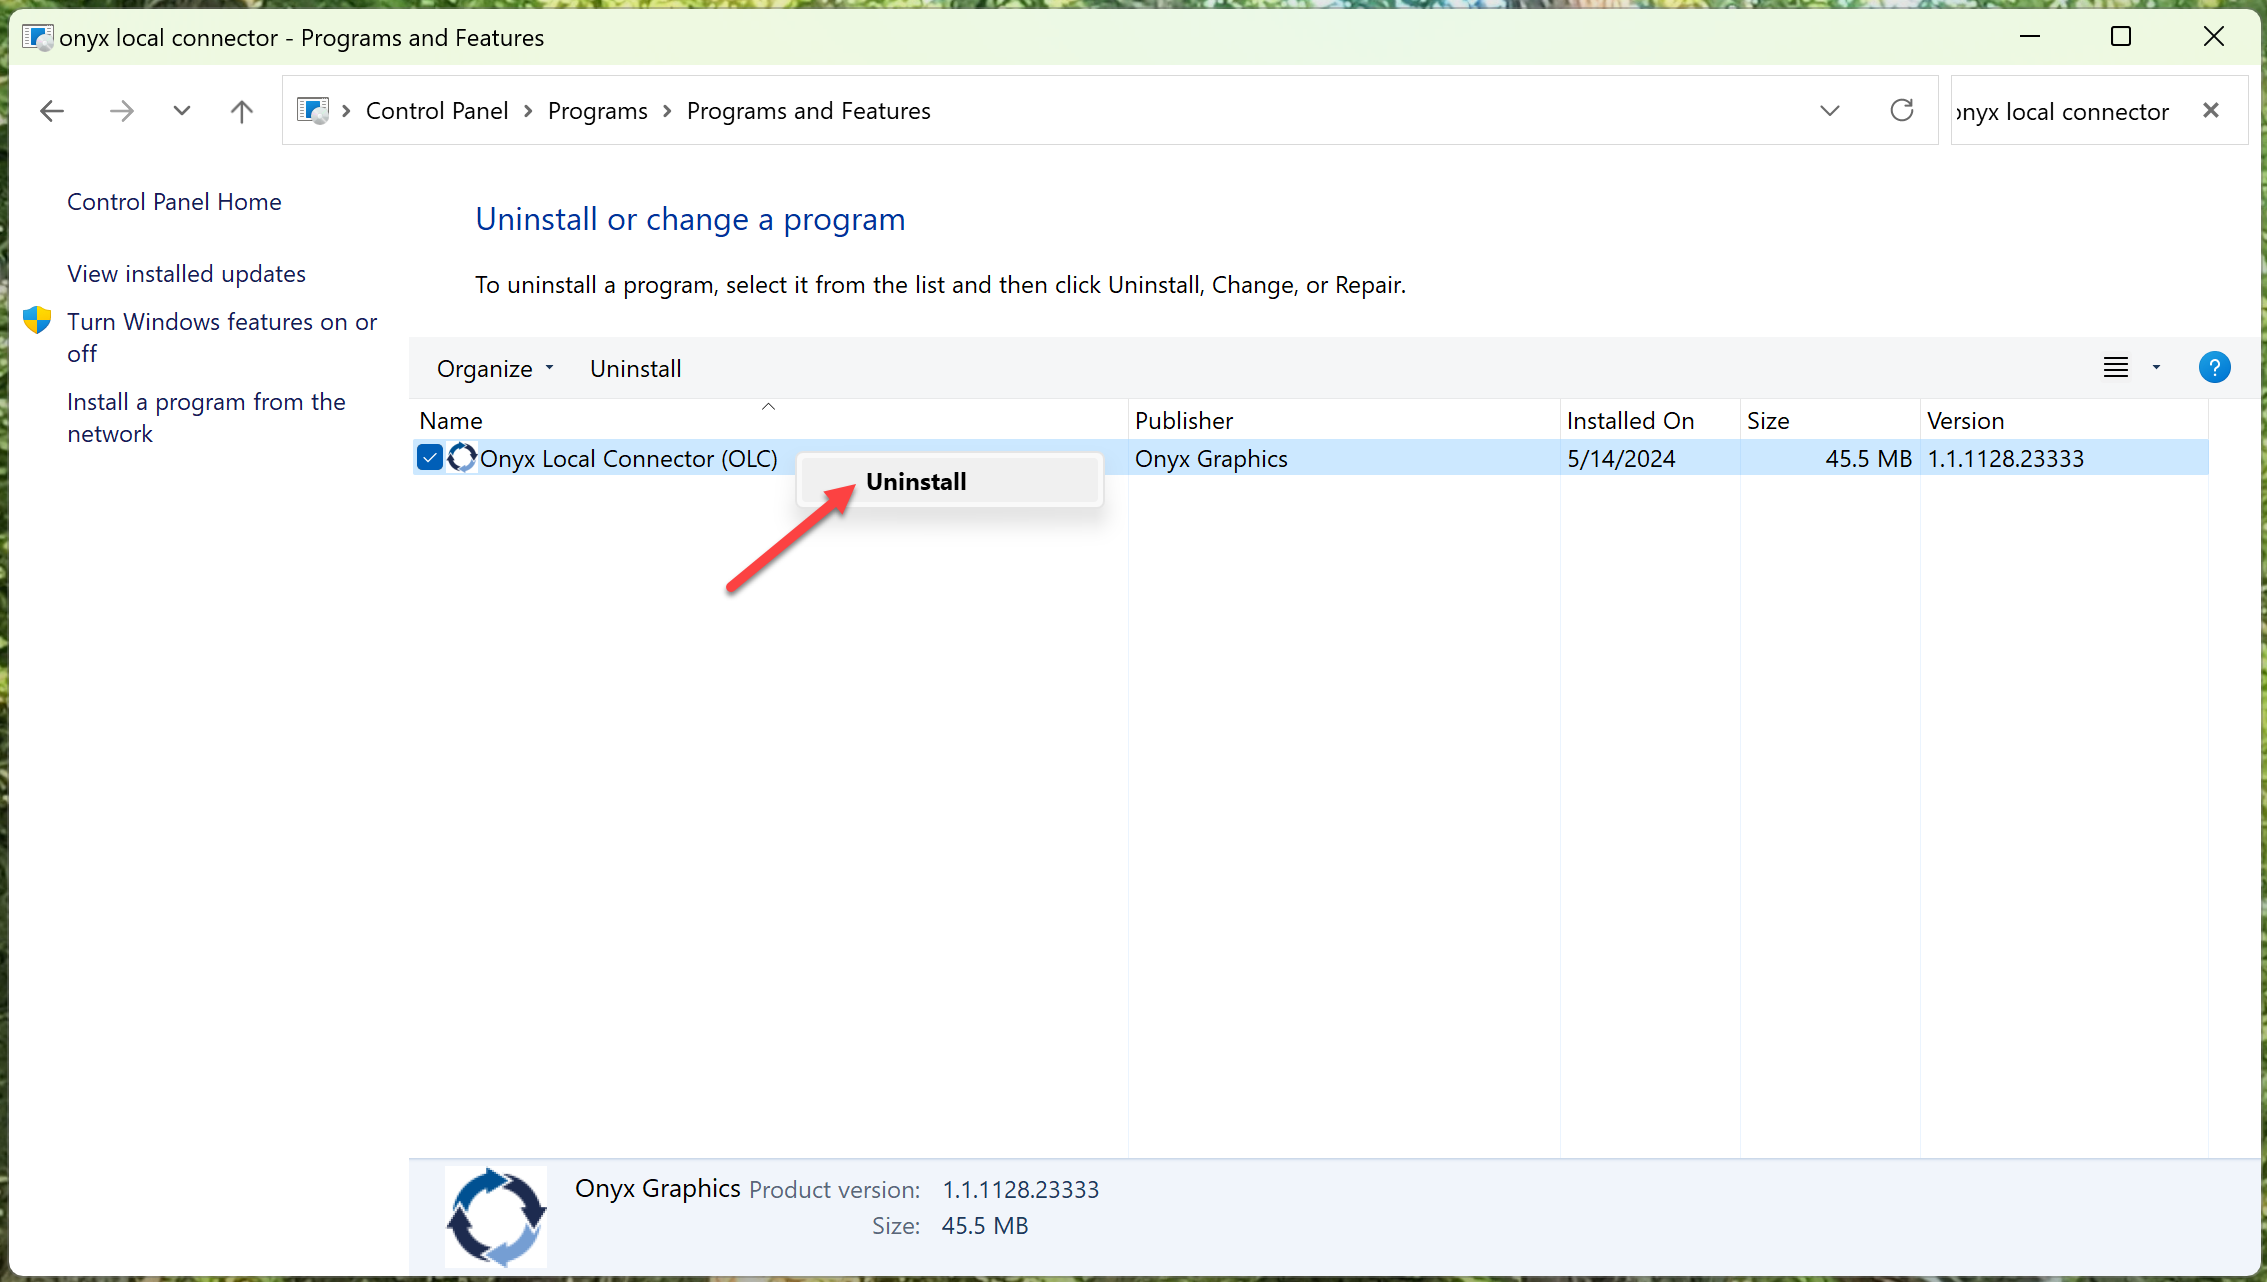Select the Onyx Local Connector (OLC) entry
Screen dimensions: 2267x1282
(628, 459)
